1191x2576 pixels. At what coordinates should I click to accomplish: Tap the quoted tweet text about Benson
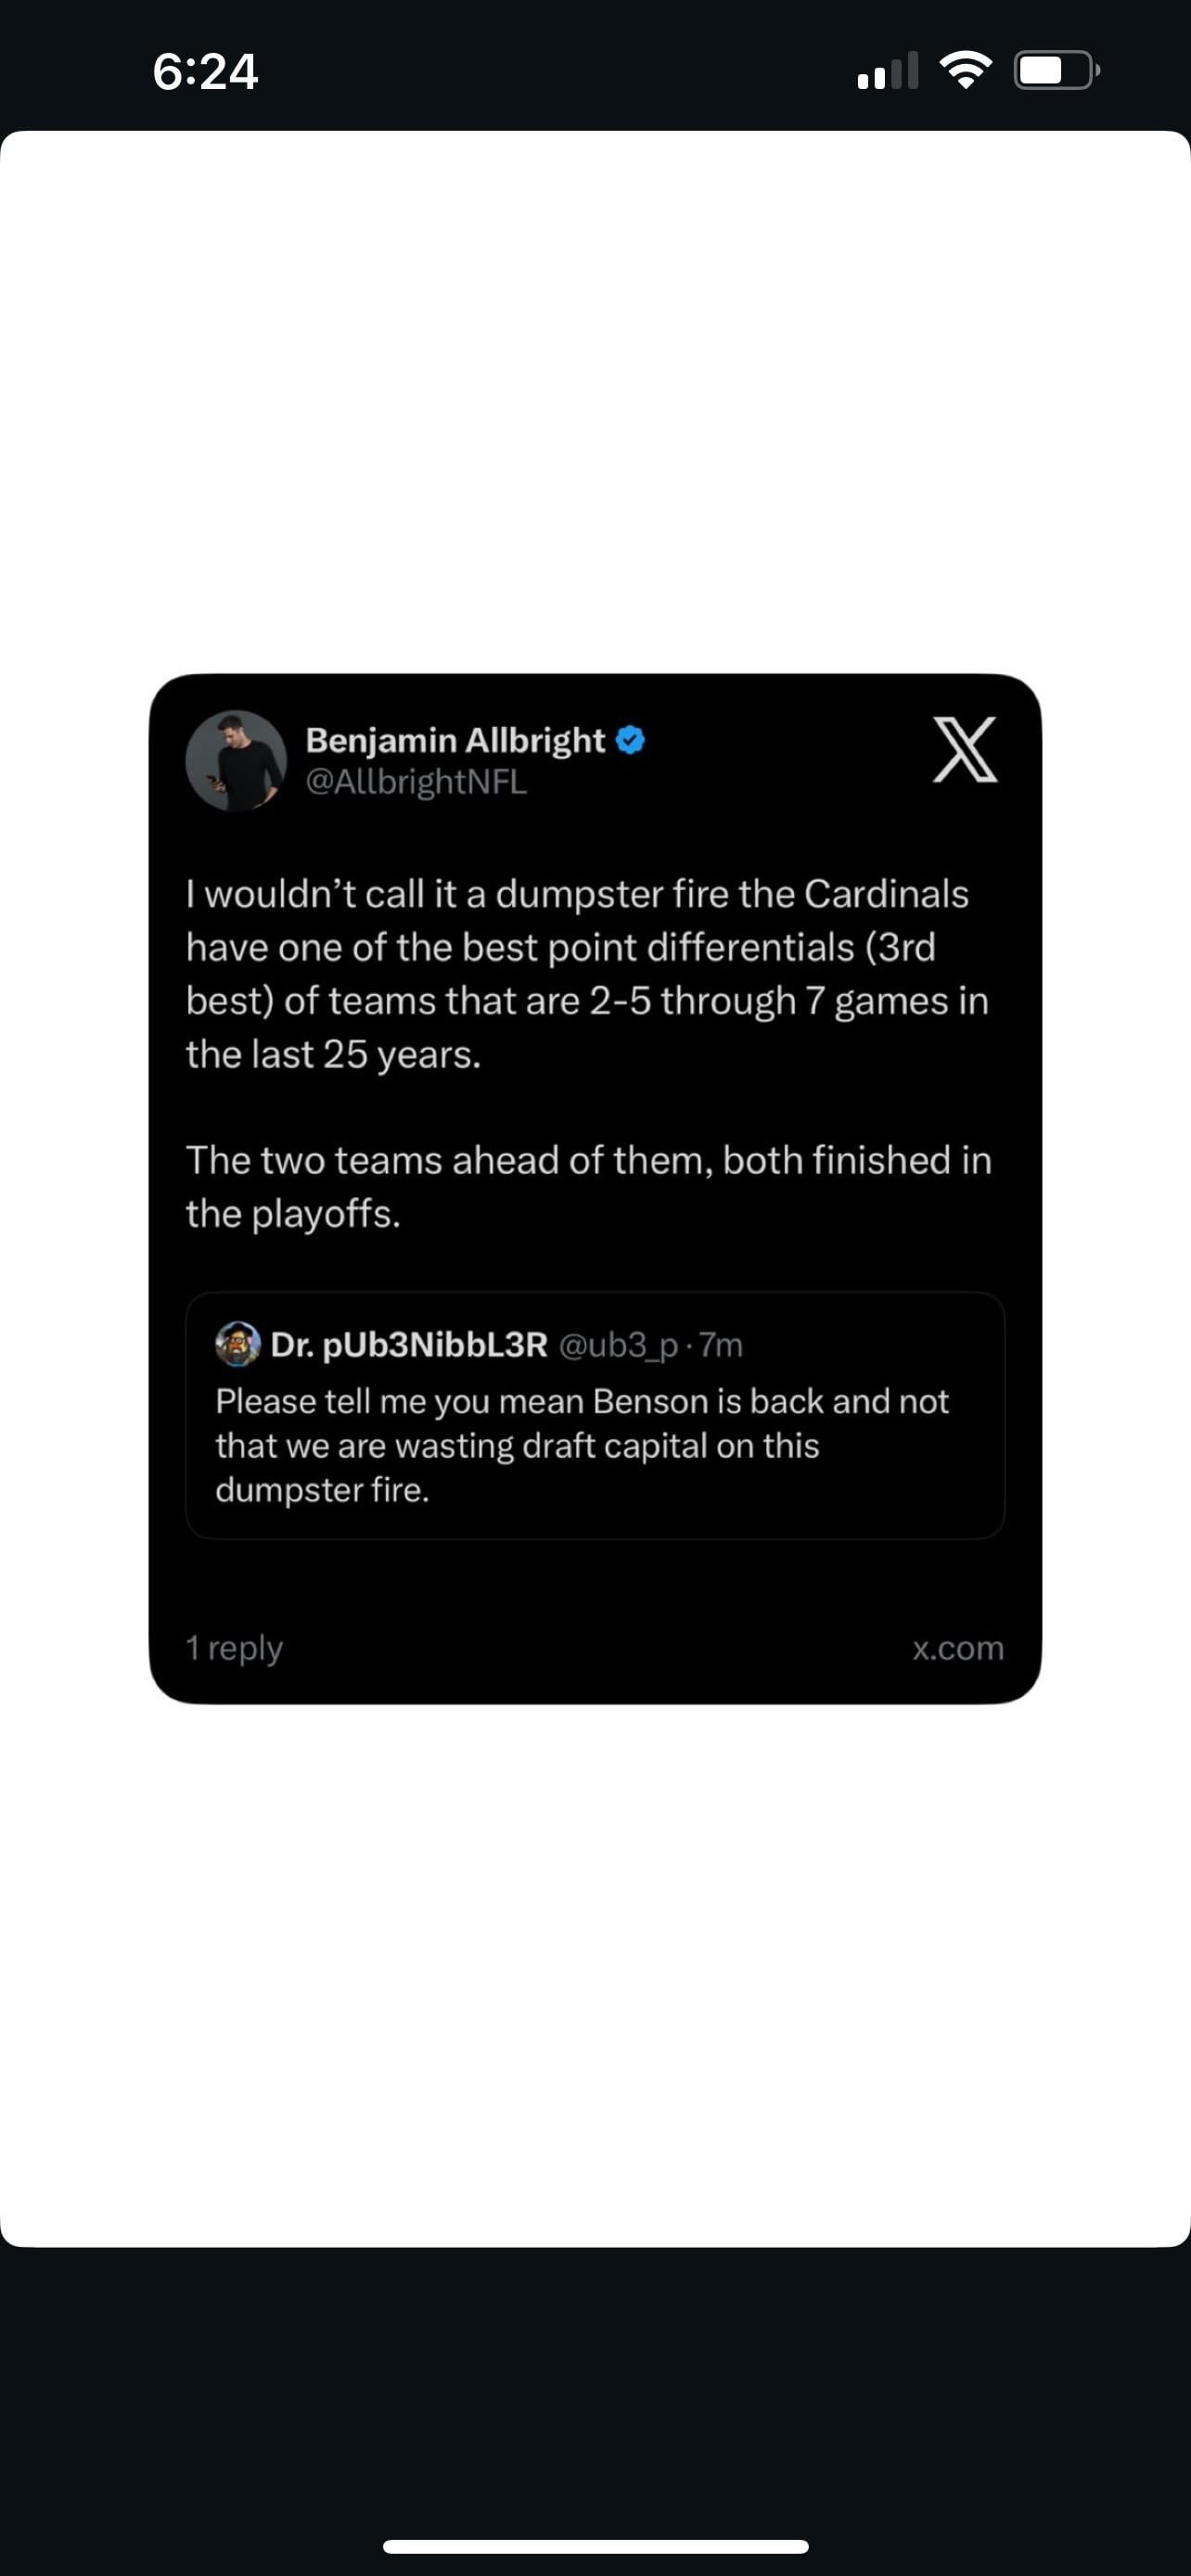tap(581, 1445)
